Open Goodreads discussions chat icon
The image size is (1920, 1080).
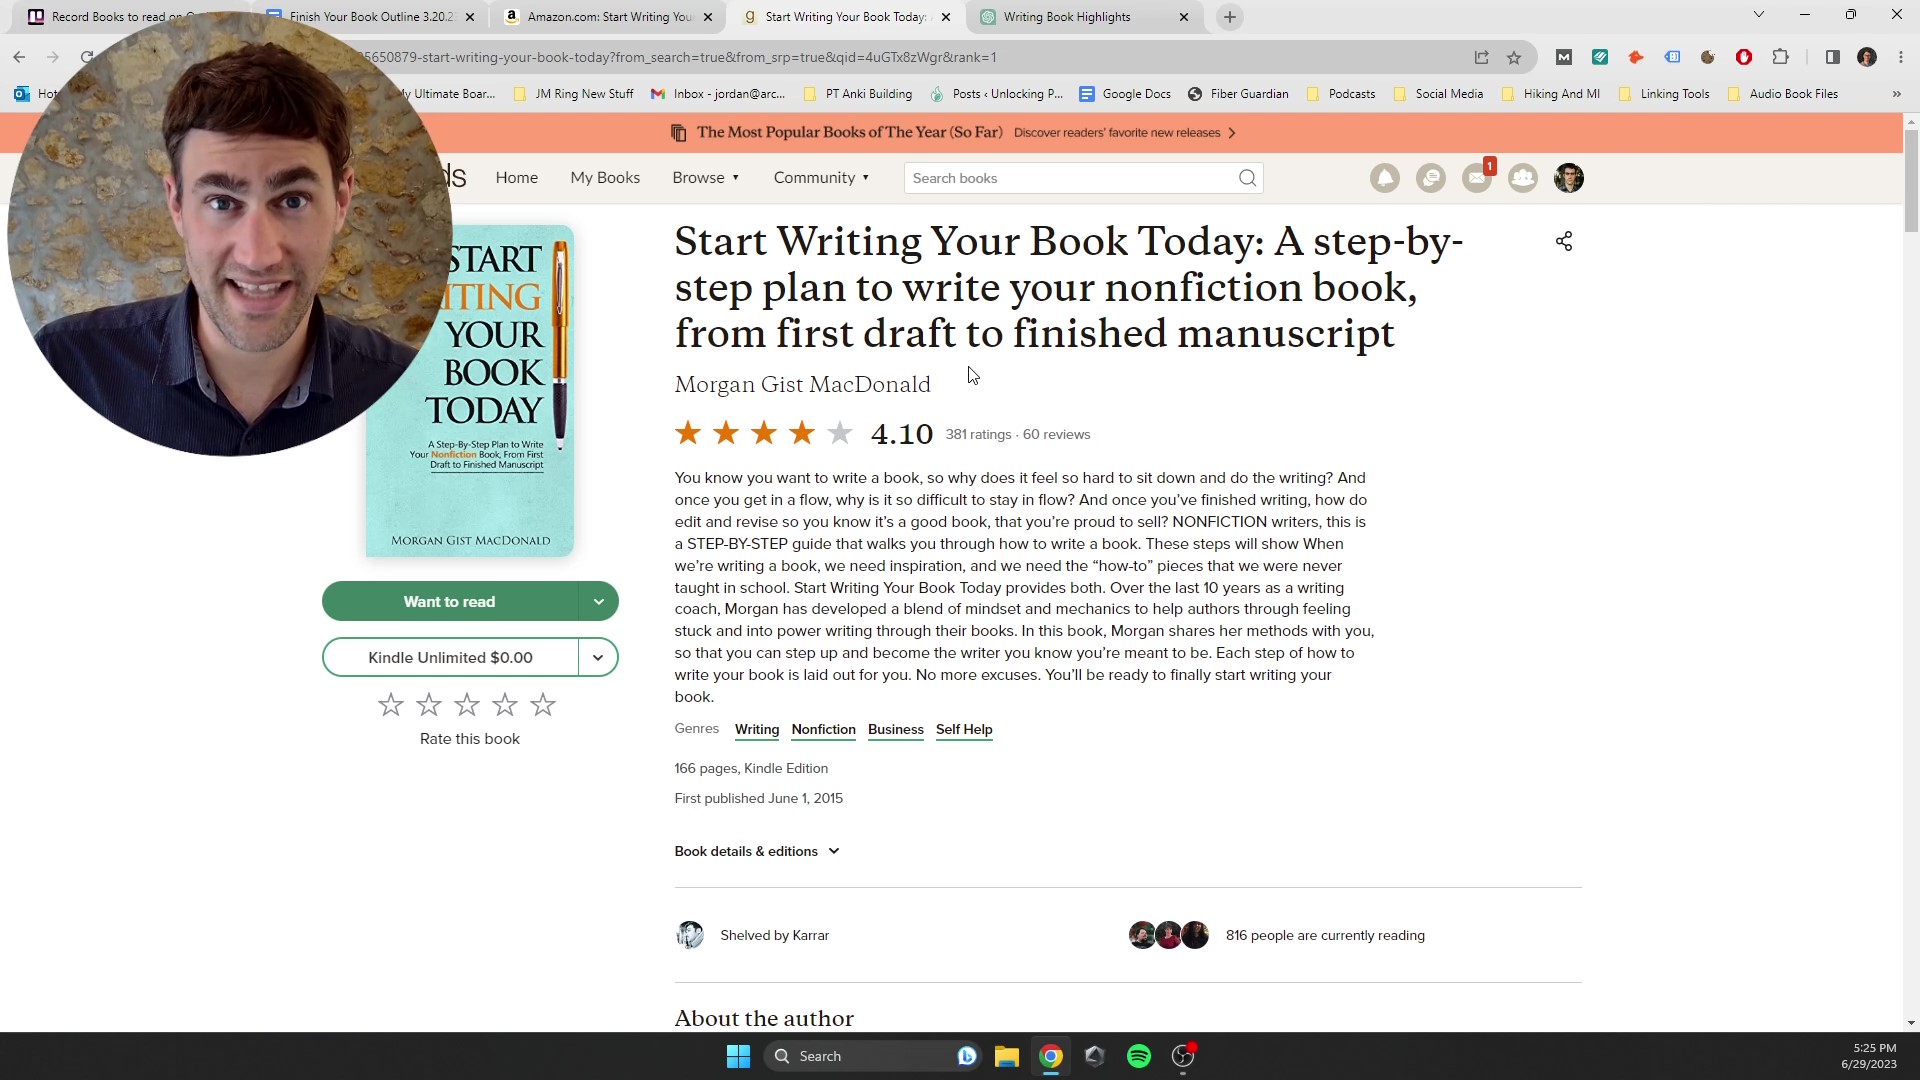1430,178
